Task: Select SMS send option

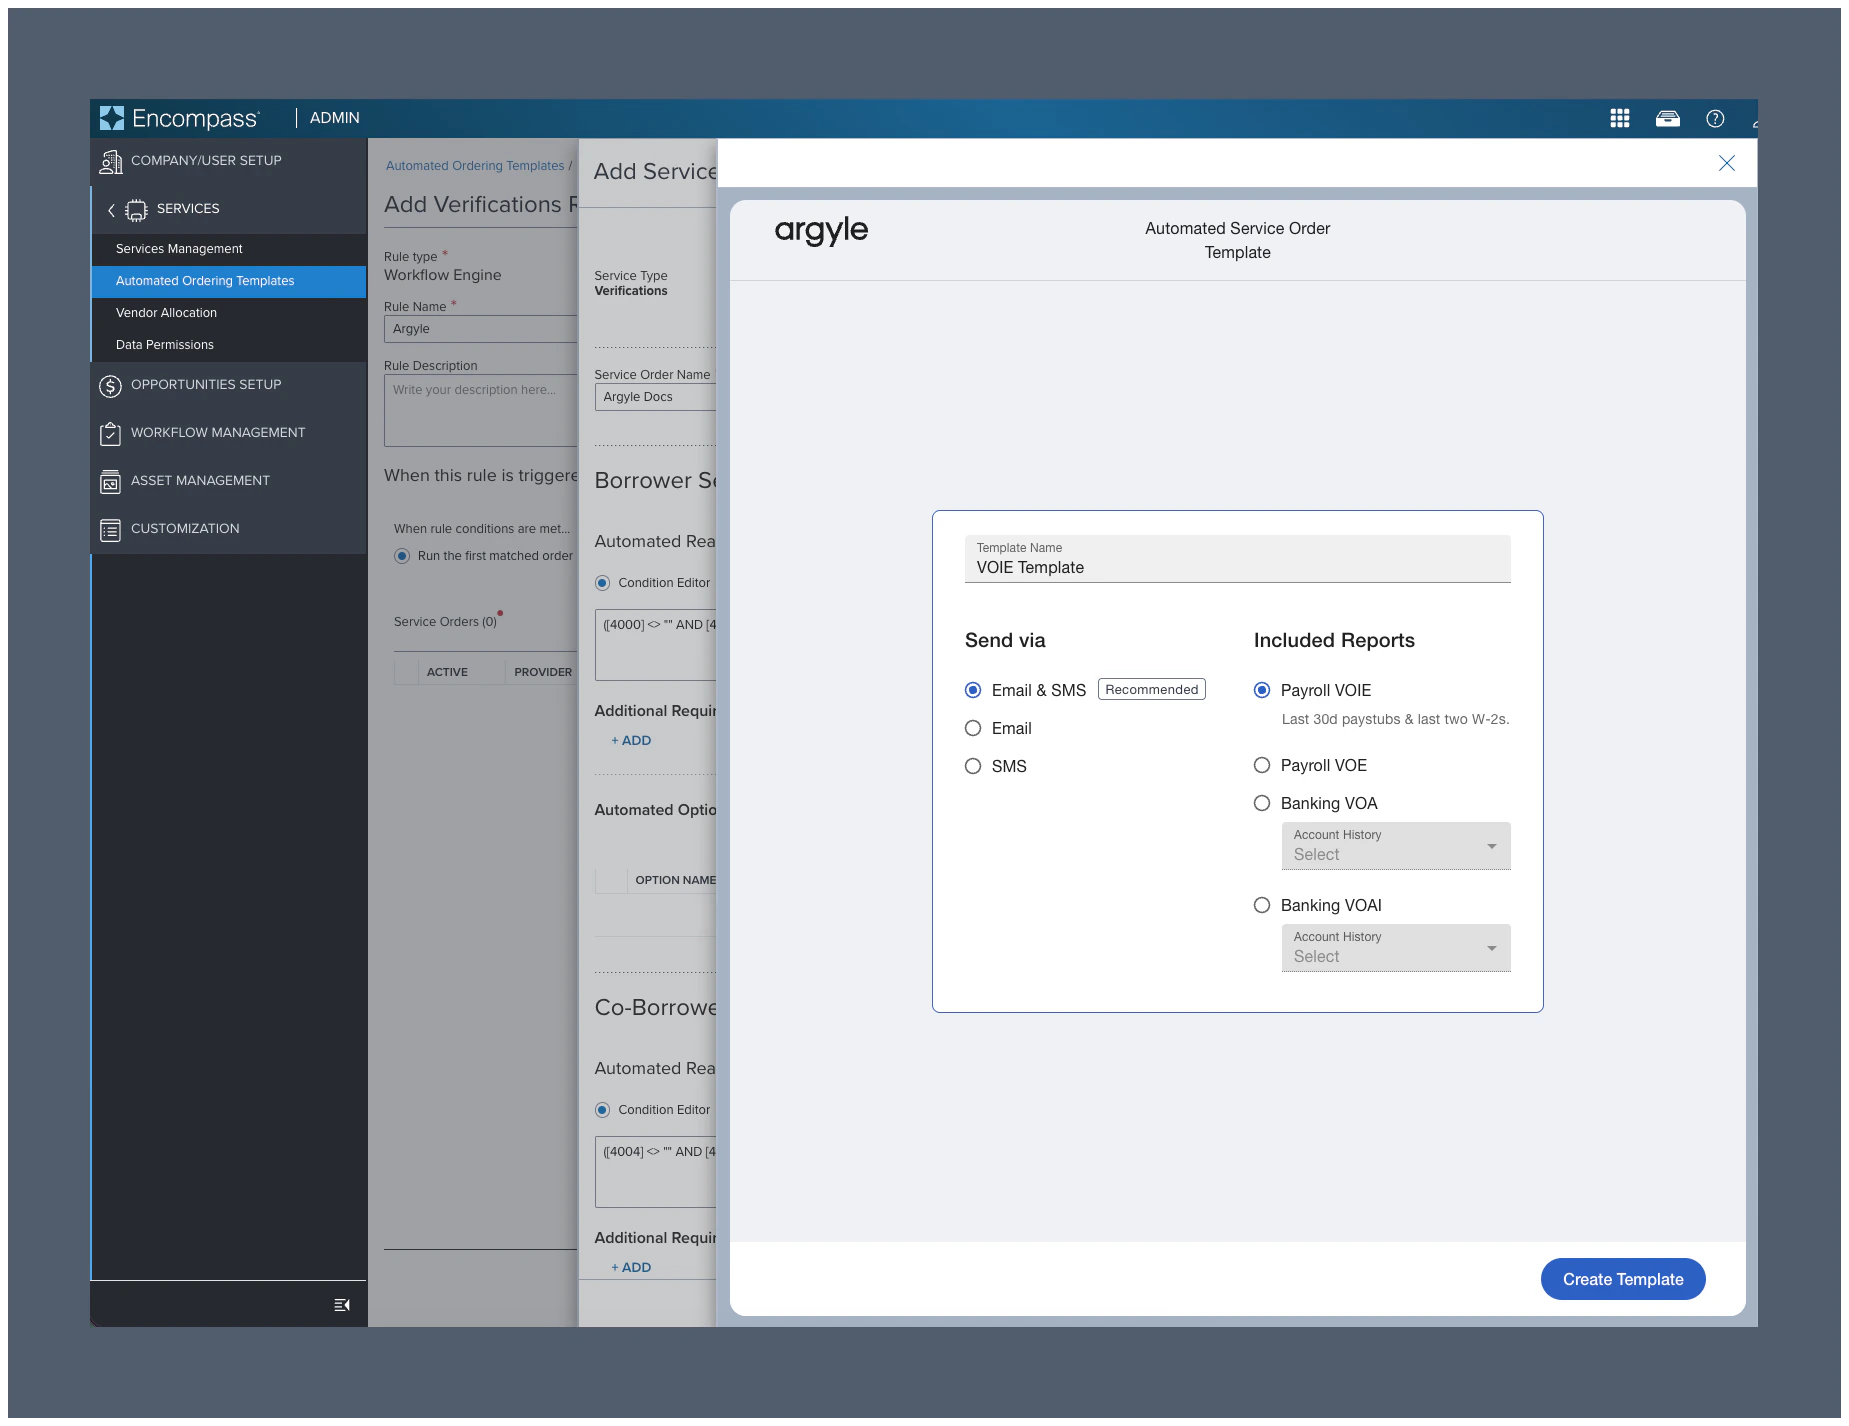Action: tap(973, 766)
